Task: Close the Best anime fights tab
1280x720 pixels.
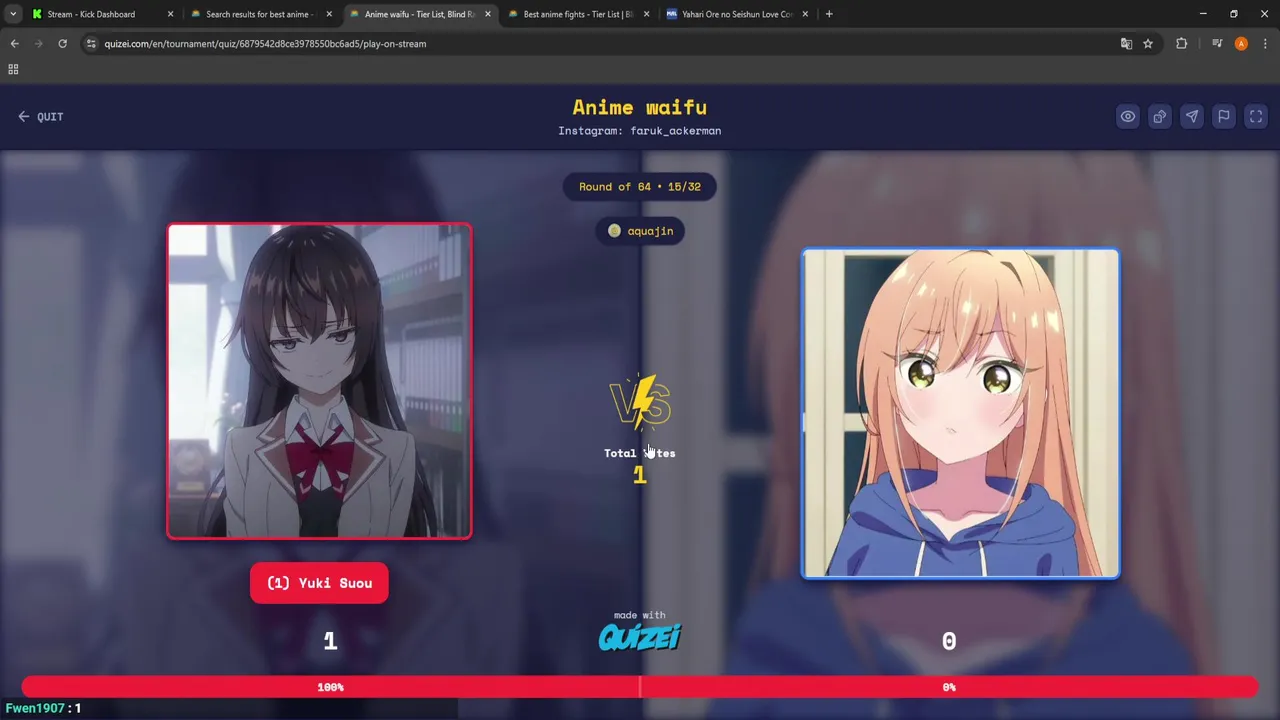Action: (646, 14)
